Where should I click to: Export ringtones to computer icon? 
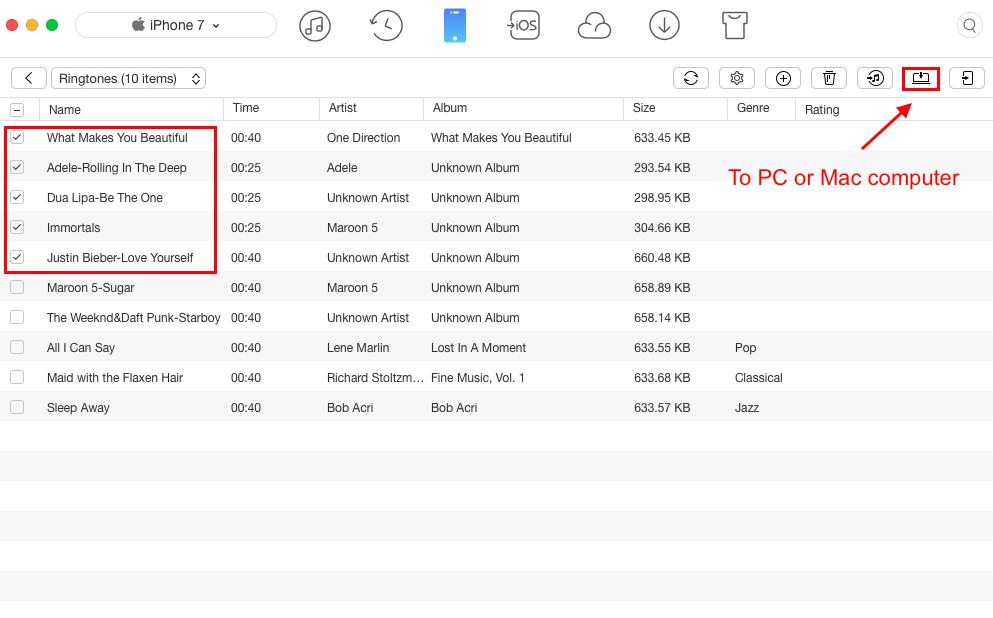click(x=921, y=79)
